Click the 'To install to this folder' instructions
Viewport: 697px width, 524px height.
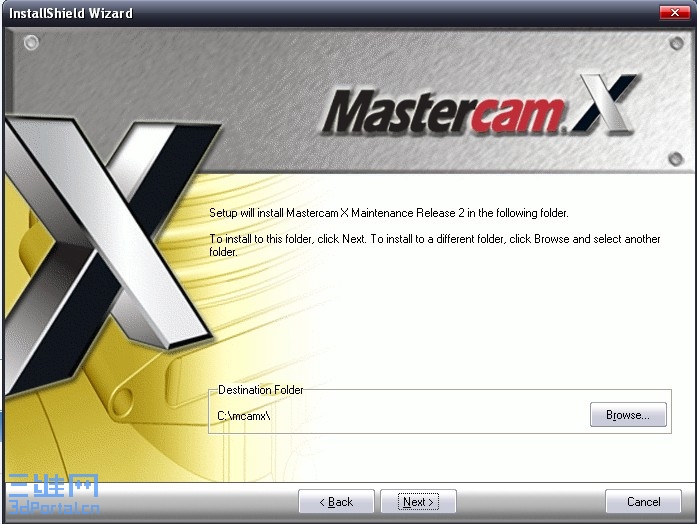click(x=435, y=245)
